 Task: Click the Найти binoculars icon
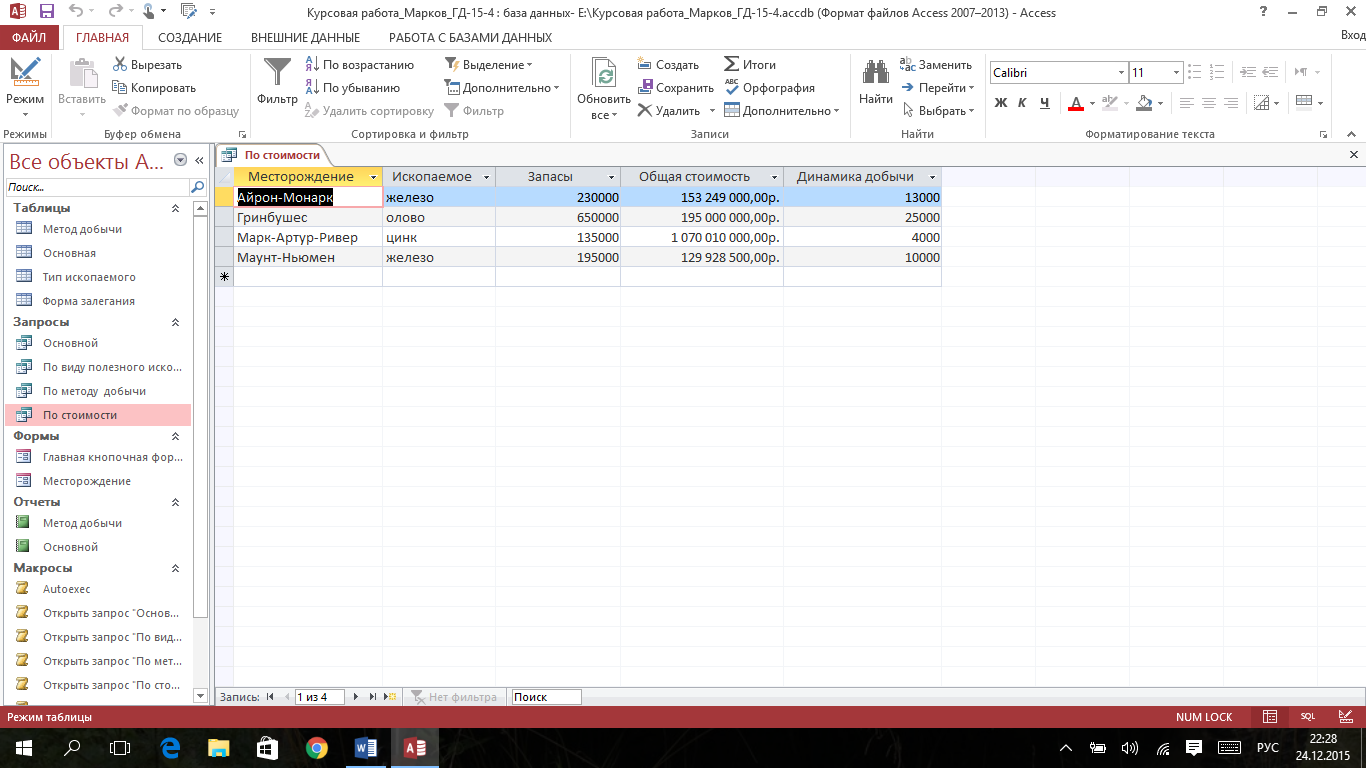pyautogui.click(x=876, y=80)
